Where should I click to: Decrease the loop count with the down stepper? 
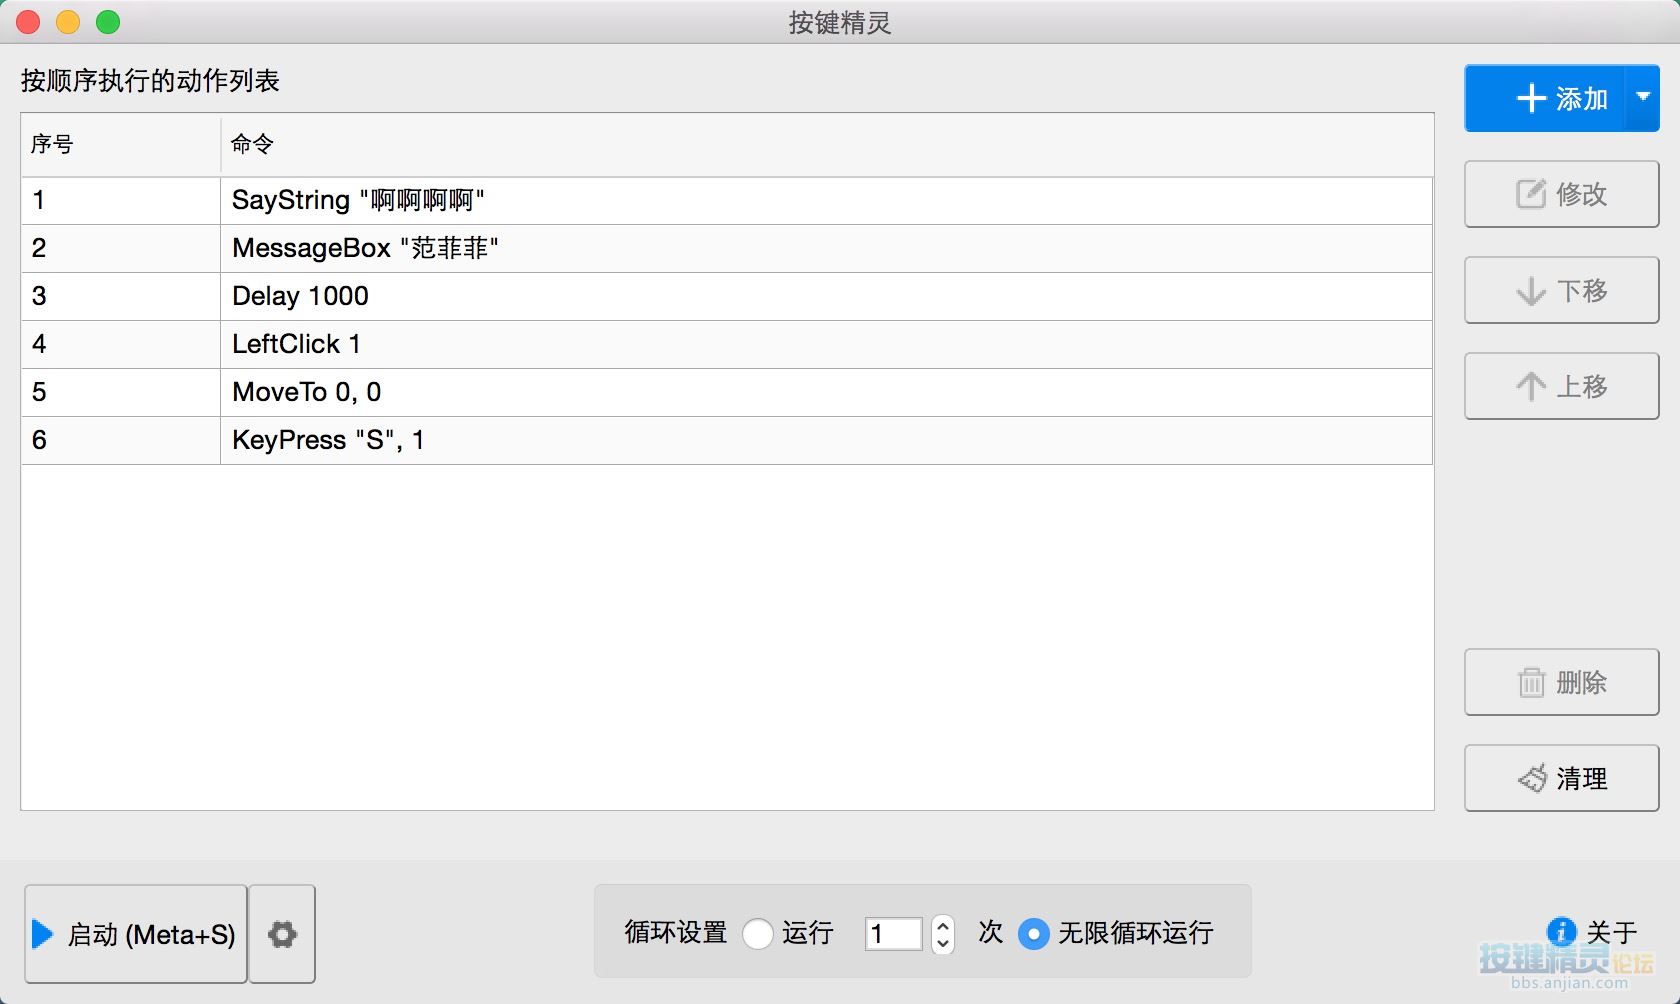[x=942, y=943]
